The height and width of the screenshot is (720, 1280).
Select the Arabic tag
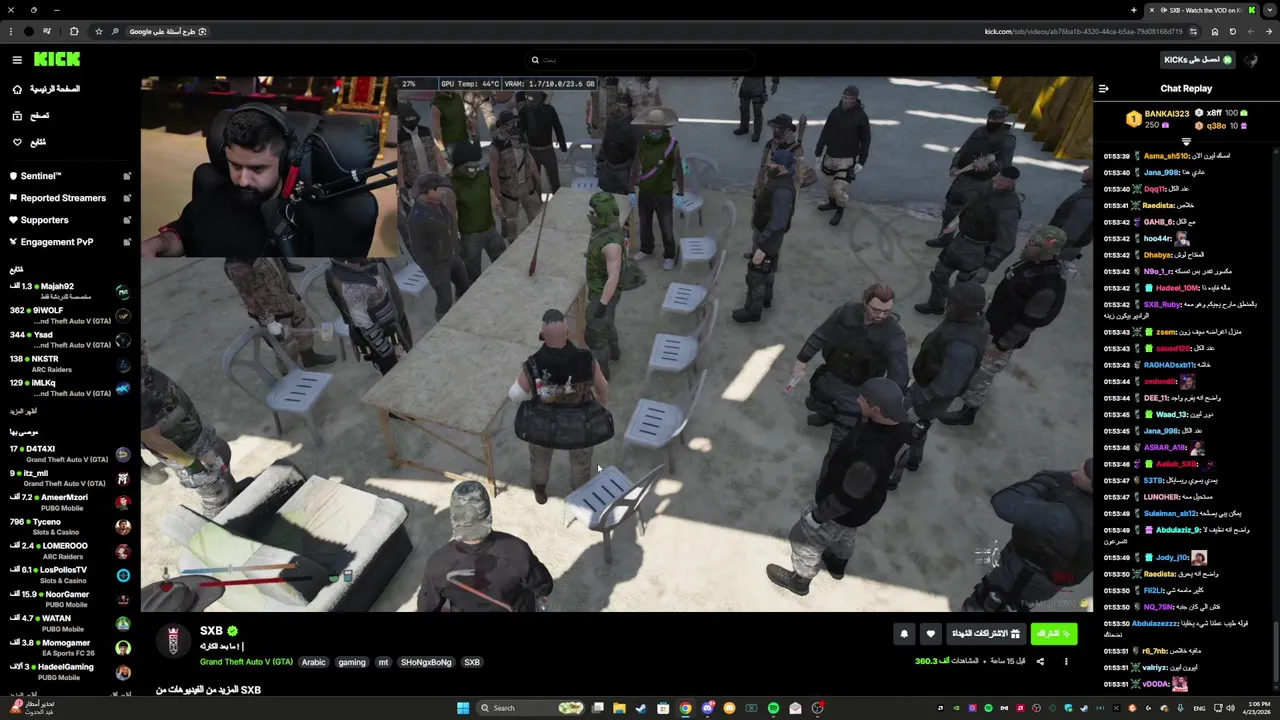tap(314, 662)
